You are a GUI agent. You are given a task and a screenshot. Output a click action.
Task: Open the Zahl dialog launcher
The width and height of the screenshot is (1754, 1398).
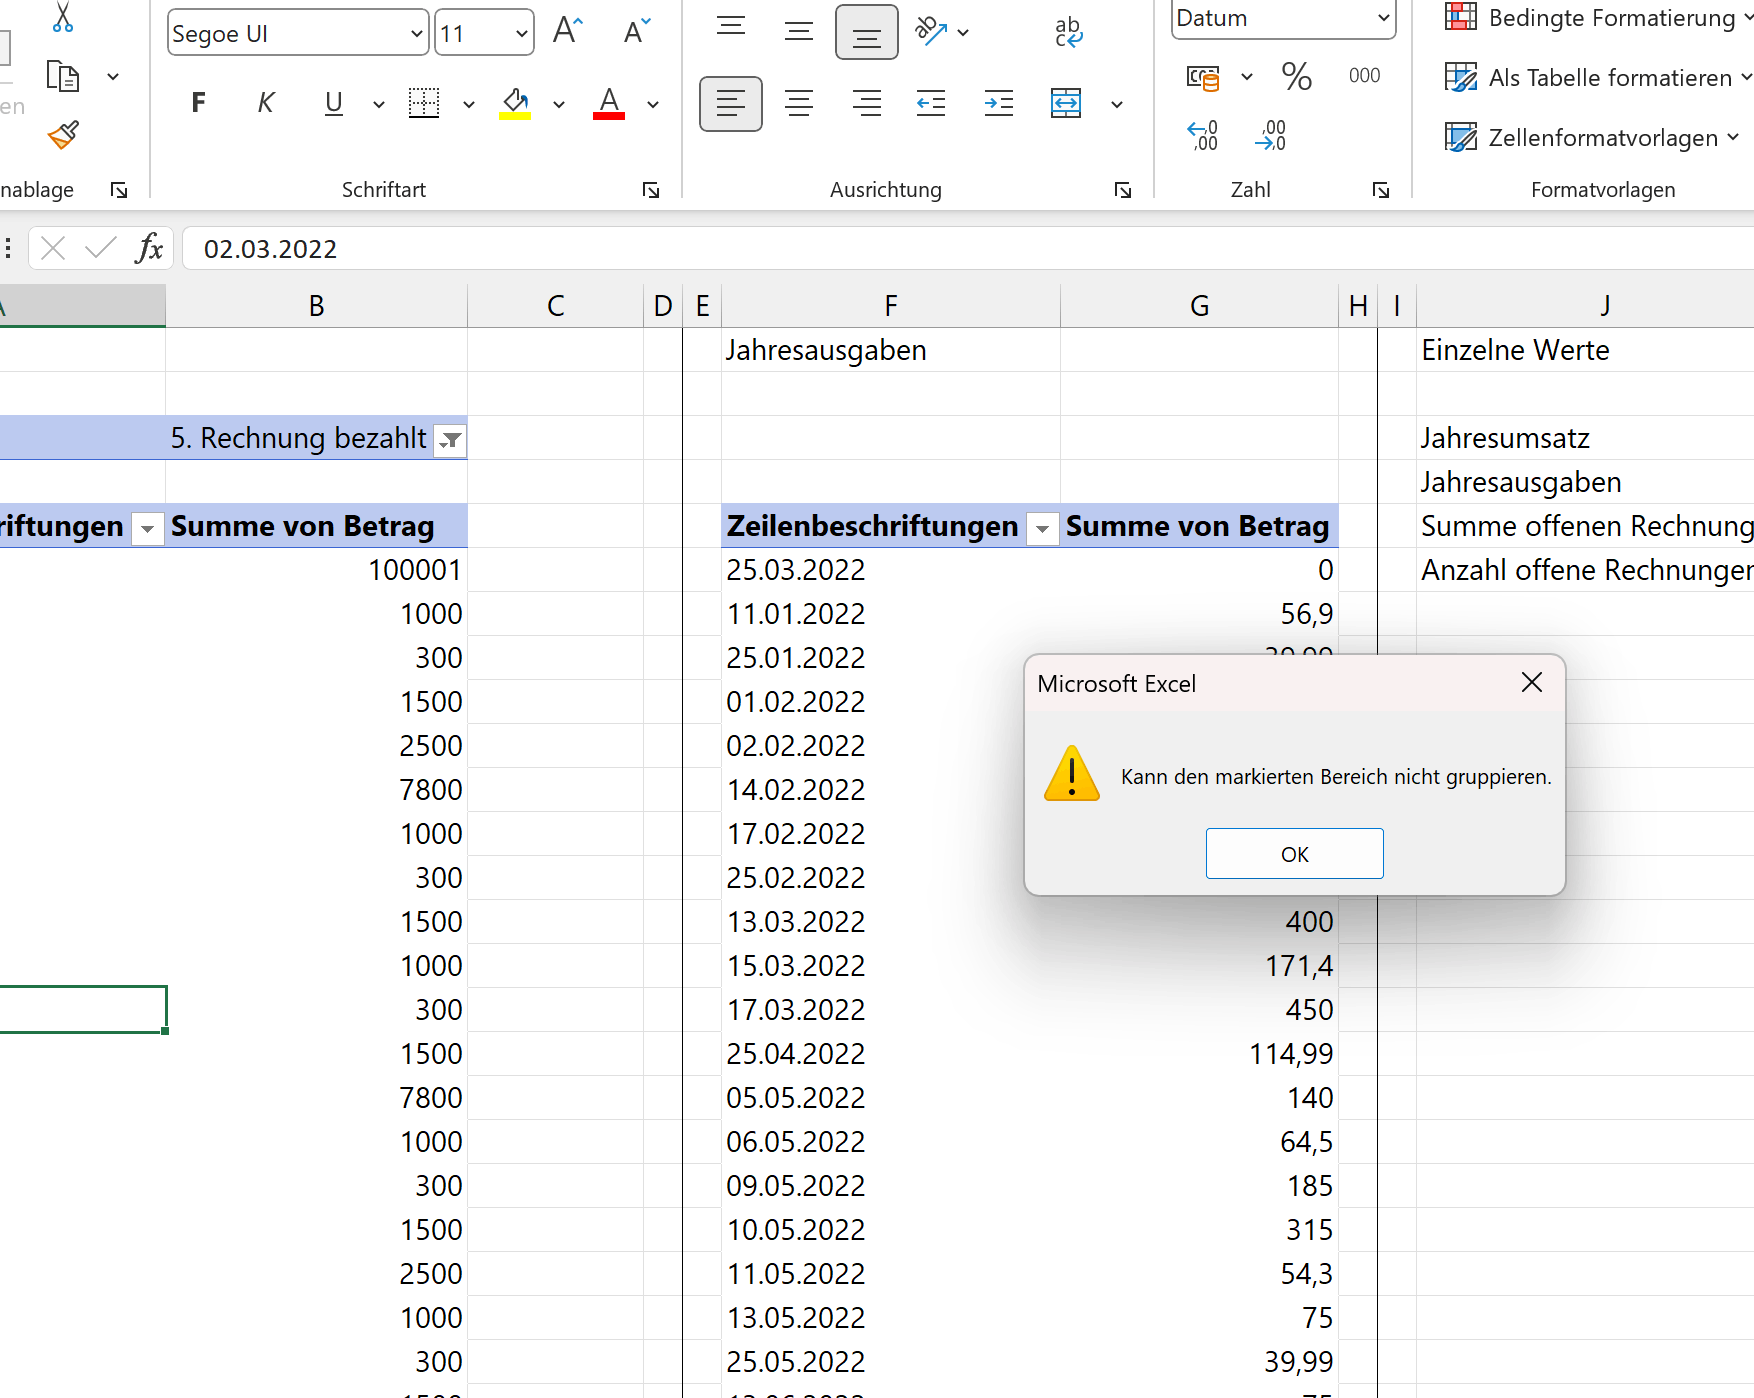click(1381, 190)
